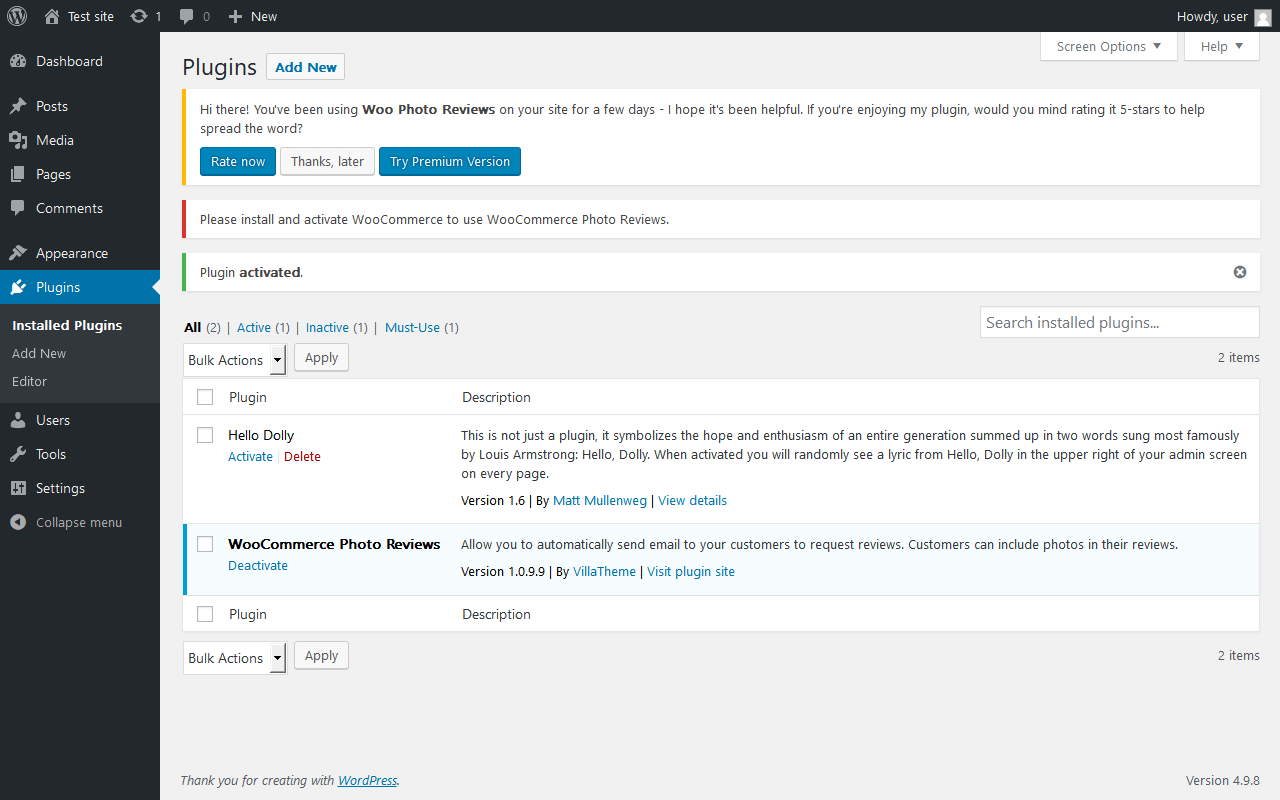The width and height of the screenshot is (1280, 800).
Task: Open Dashboard from the sidebar
Action: coord(69,61)
